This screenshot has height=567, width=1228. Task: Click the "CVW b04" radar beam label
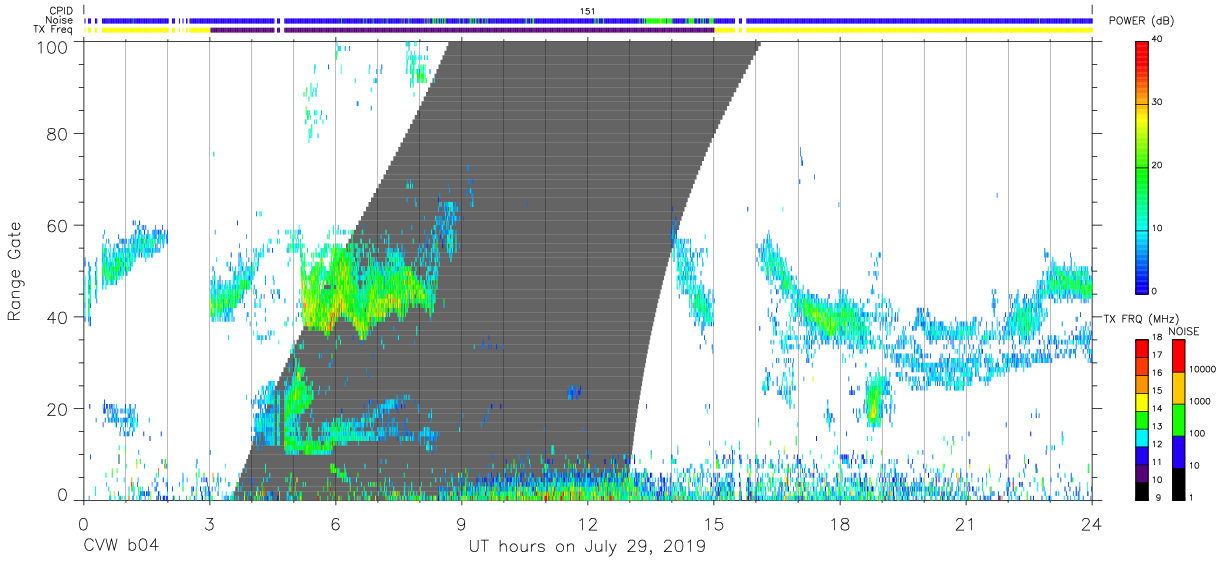tap(121, 547)
